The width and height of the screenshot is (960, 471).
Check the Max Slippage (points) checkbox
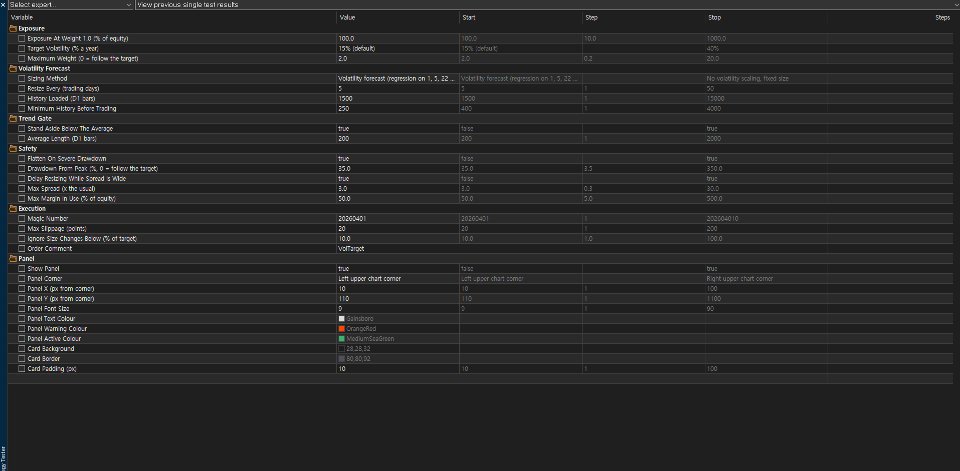(21, 228)
